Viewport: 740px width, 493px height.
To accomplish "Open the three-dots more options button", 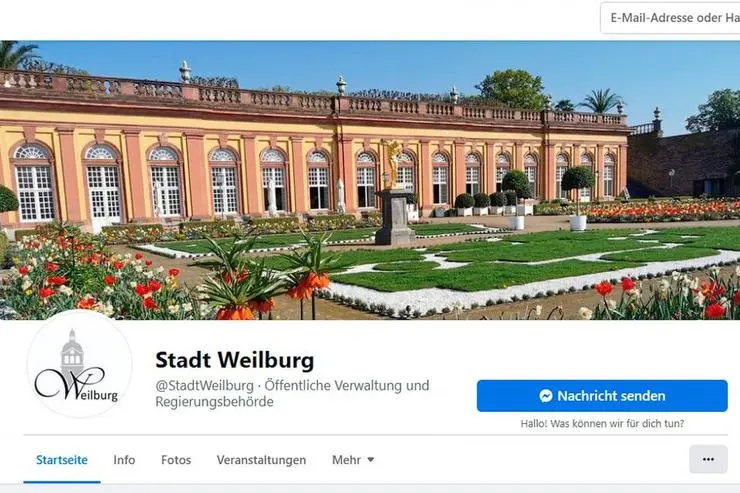I will click(708, 459).
